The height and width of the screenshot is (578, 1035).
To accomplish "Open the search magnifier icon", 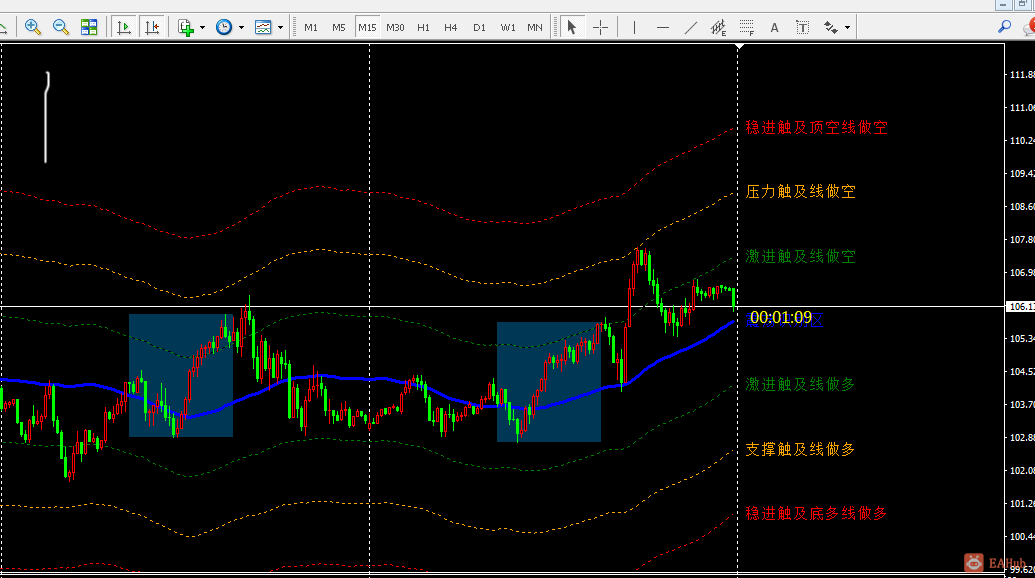I will click(x=1004, y=26).
